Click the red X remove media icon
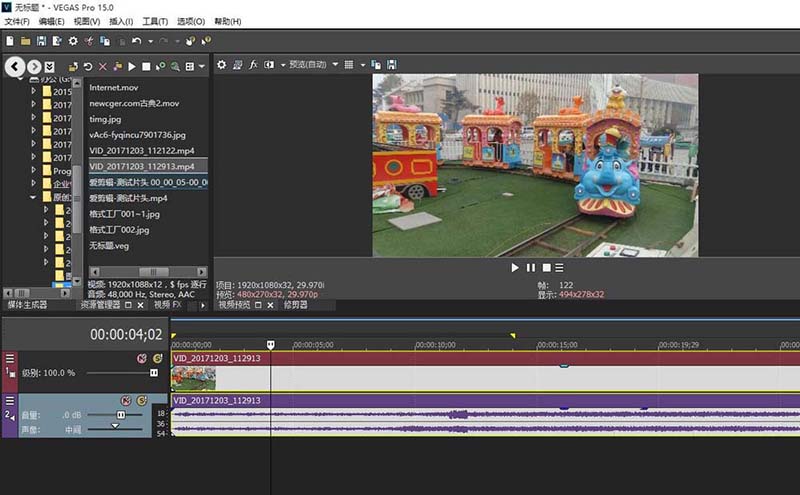The width and height of the screenshot is (800, 495). point(102,66)
